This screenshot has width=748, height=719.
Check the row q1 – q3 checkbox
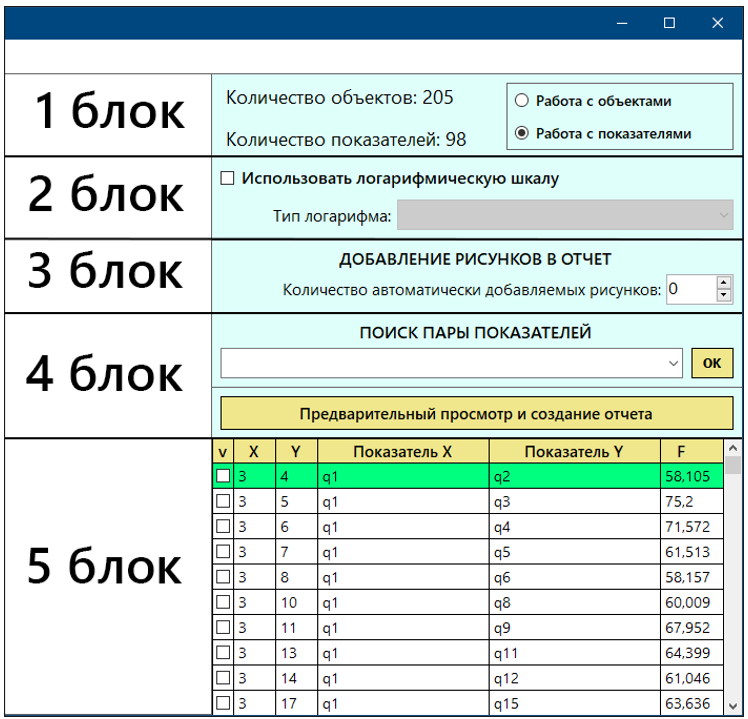point(223,501)
